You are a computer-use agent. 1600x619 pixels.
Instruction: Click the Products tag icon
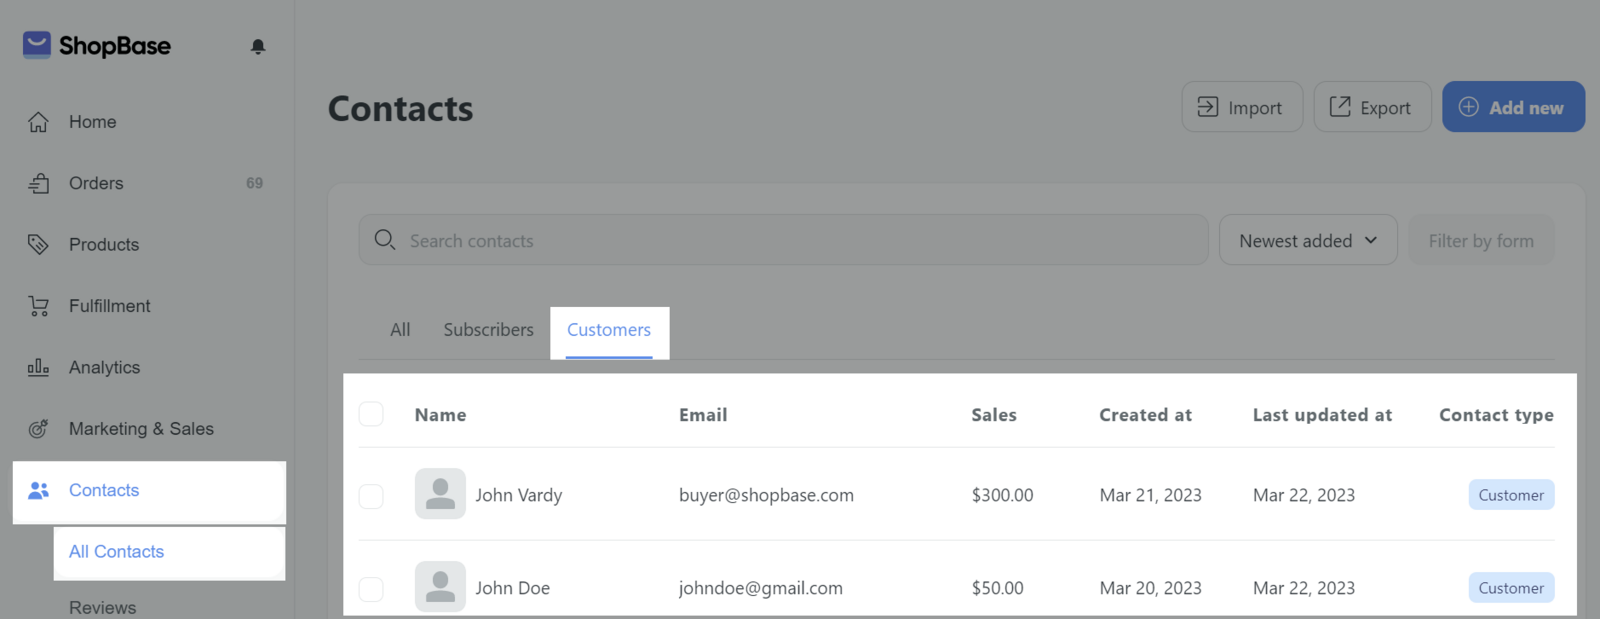click(38, 244)
